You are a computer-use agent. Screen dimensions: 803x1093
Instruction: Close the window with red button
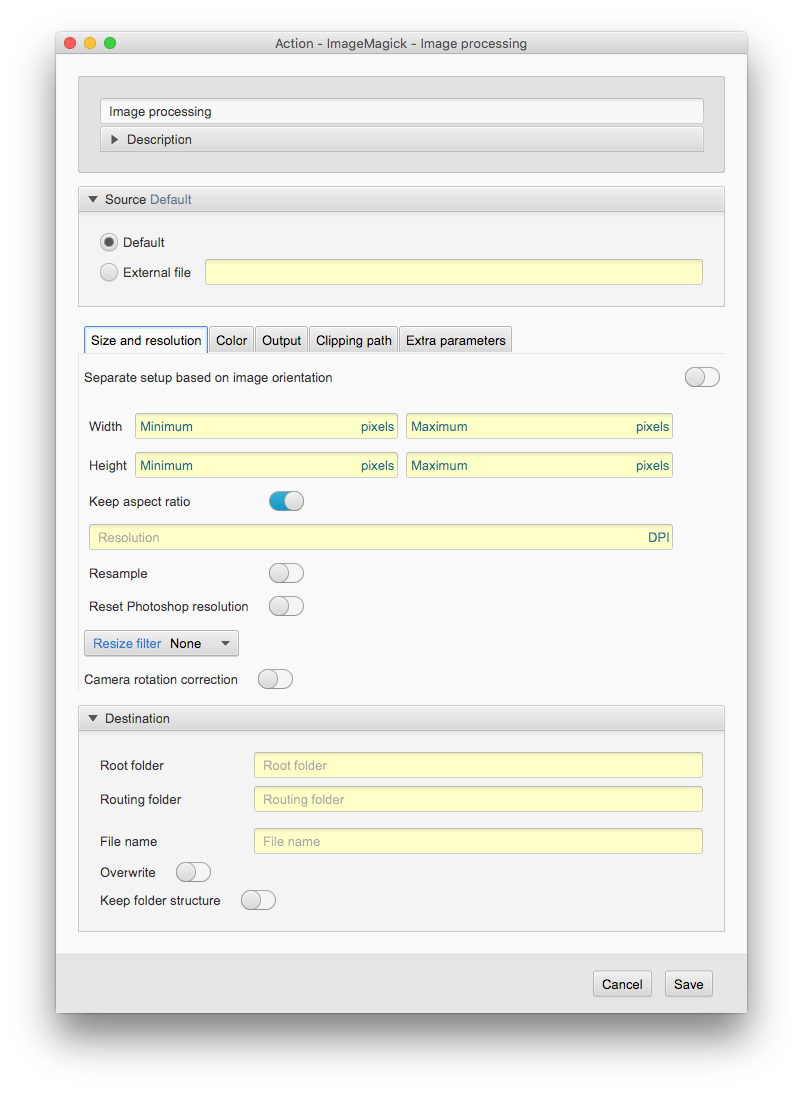[70, 43]
